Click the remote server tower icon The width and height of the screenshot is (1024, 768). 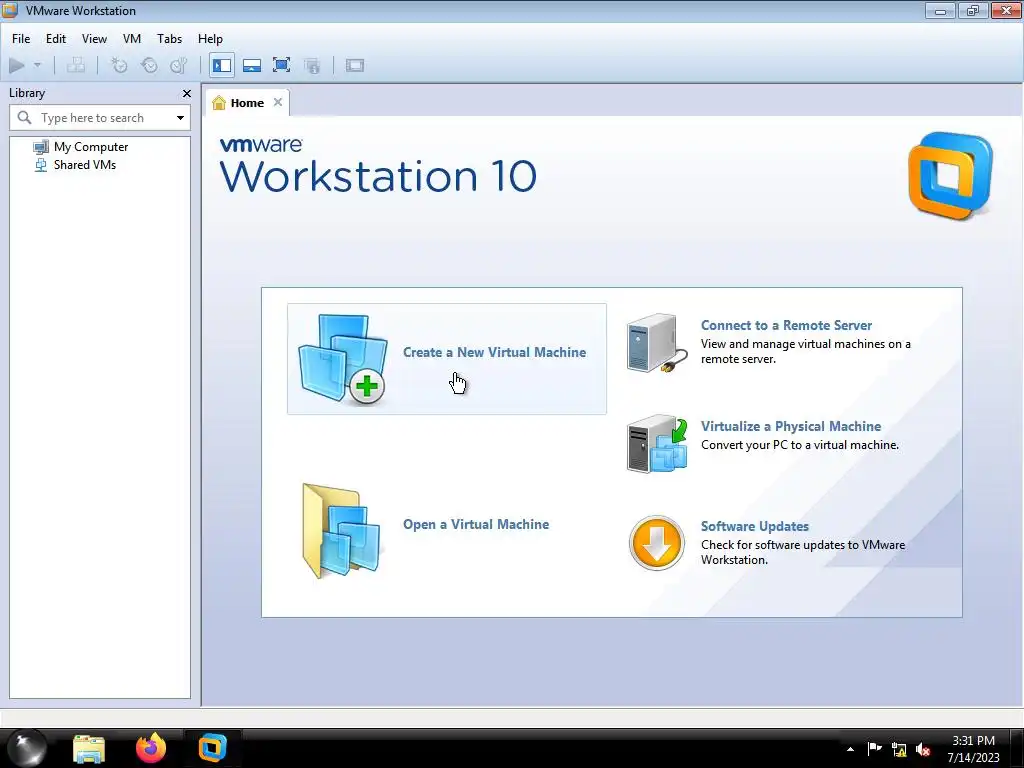point(657,344)
